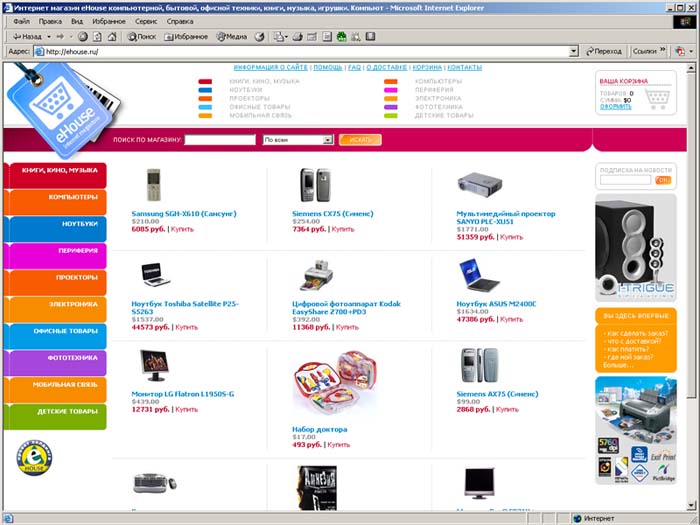Viewport: 700px width, 525px height.
Task: Click the Mail toolbar icon
Action: (x=280, y=37)
